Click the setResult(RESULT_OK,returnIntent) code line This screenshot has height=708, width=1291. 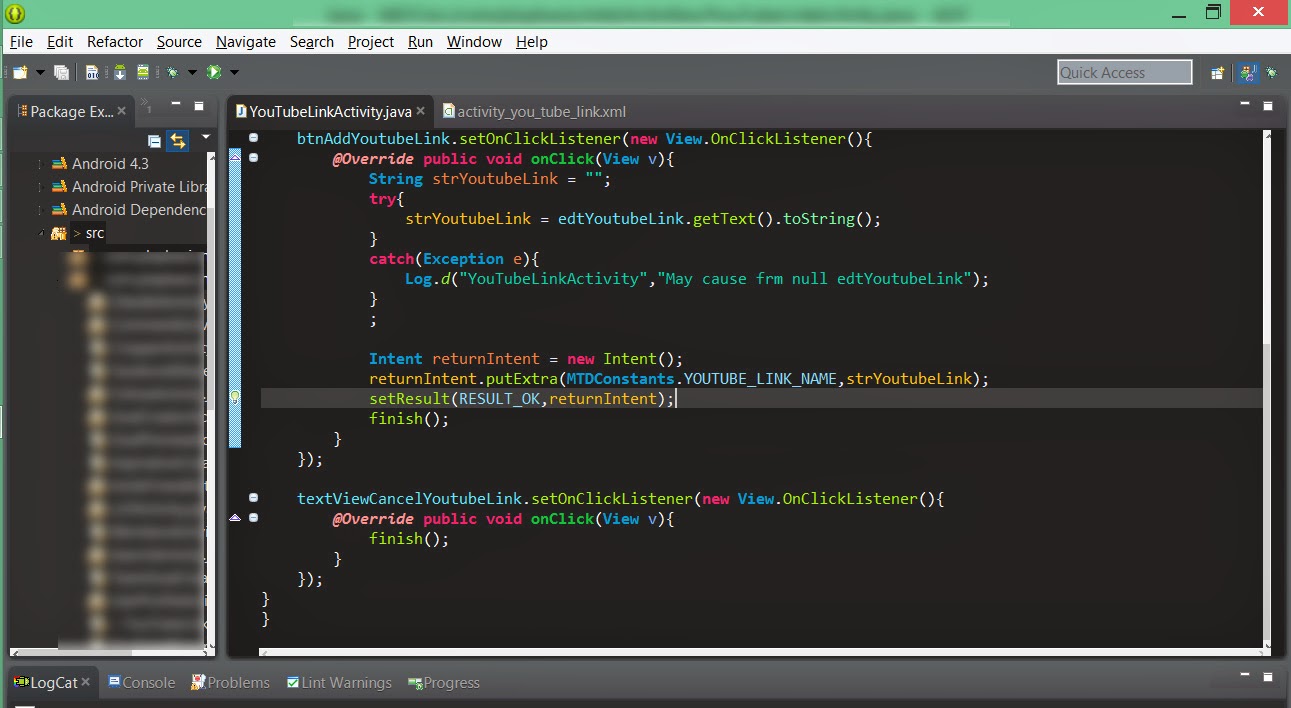click(x=522, y=398)
